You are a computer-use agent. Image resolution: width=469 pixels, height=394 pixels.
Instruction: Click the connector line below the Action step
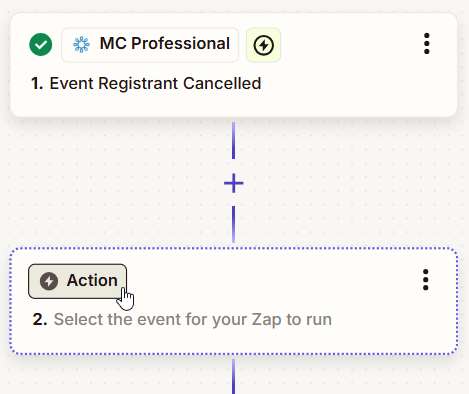233,377
